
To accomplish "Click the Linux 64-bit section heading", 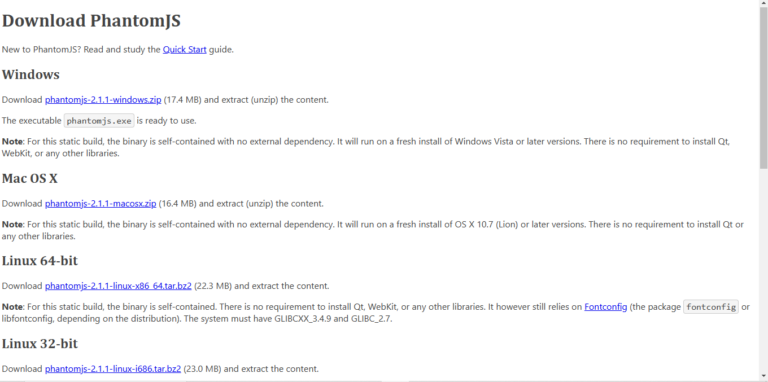I will coord(40,261).
